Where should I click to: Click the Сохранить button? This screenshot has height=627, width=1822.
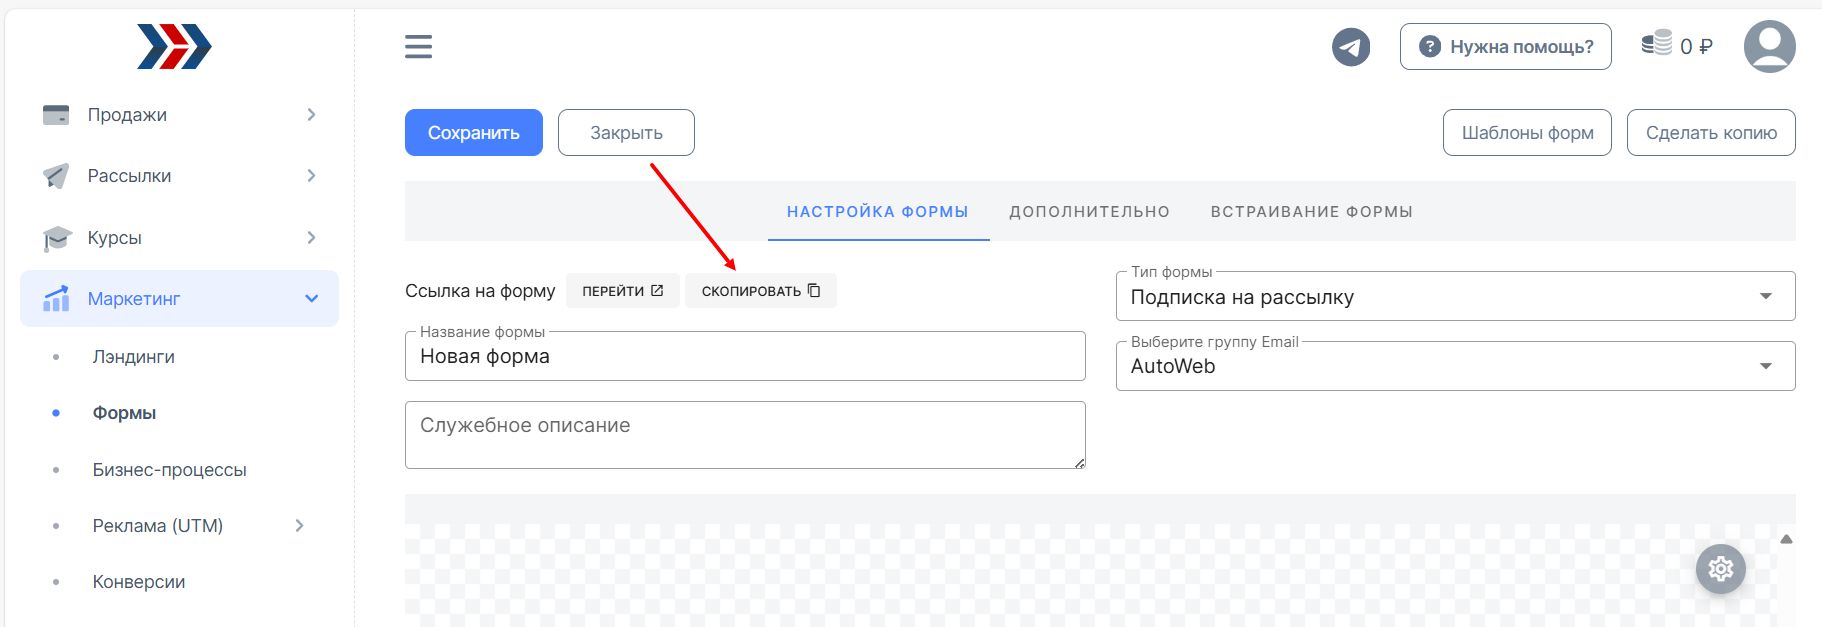474,133
